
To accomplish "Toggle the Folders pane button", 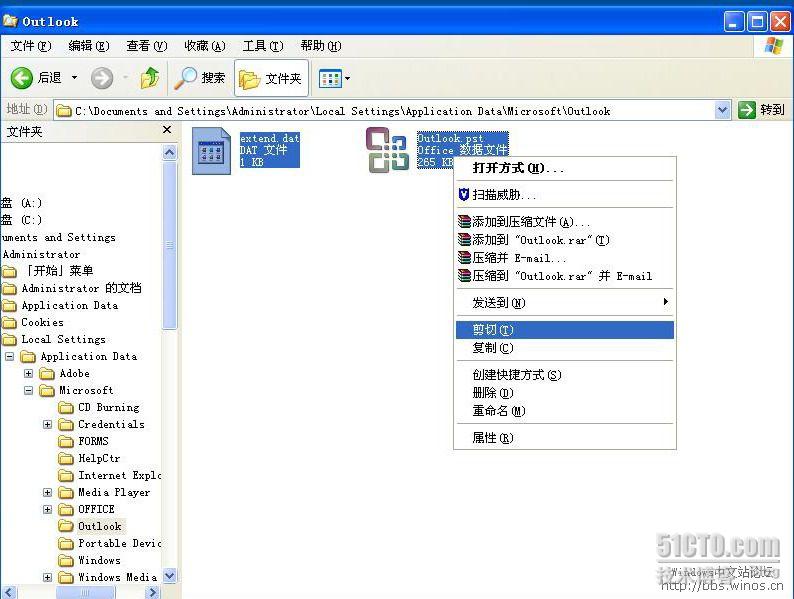I will click(x=271, y=78).
